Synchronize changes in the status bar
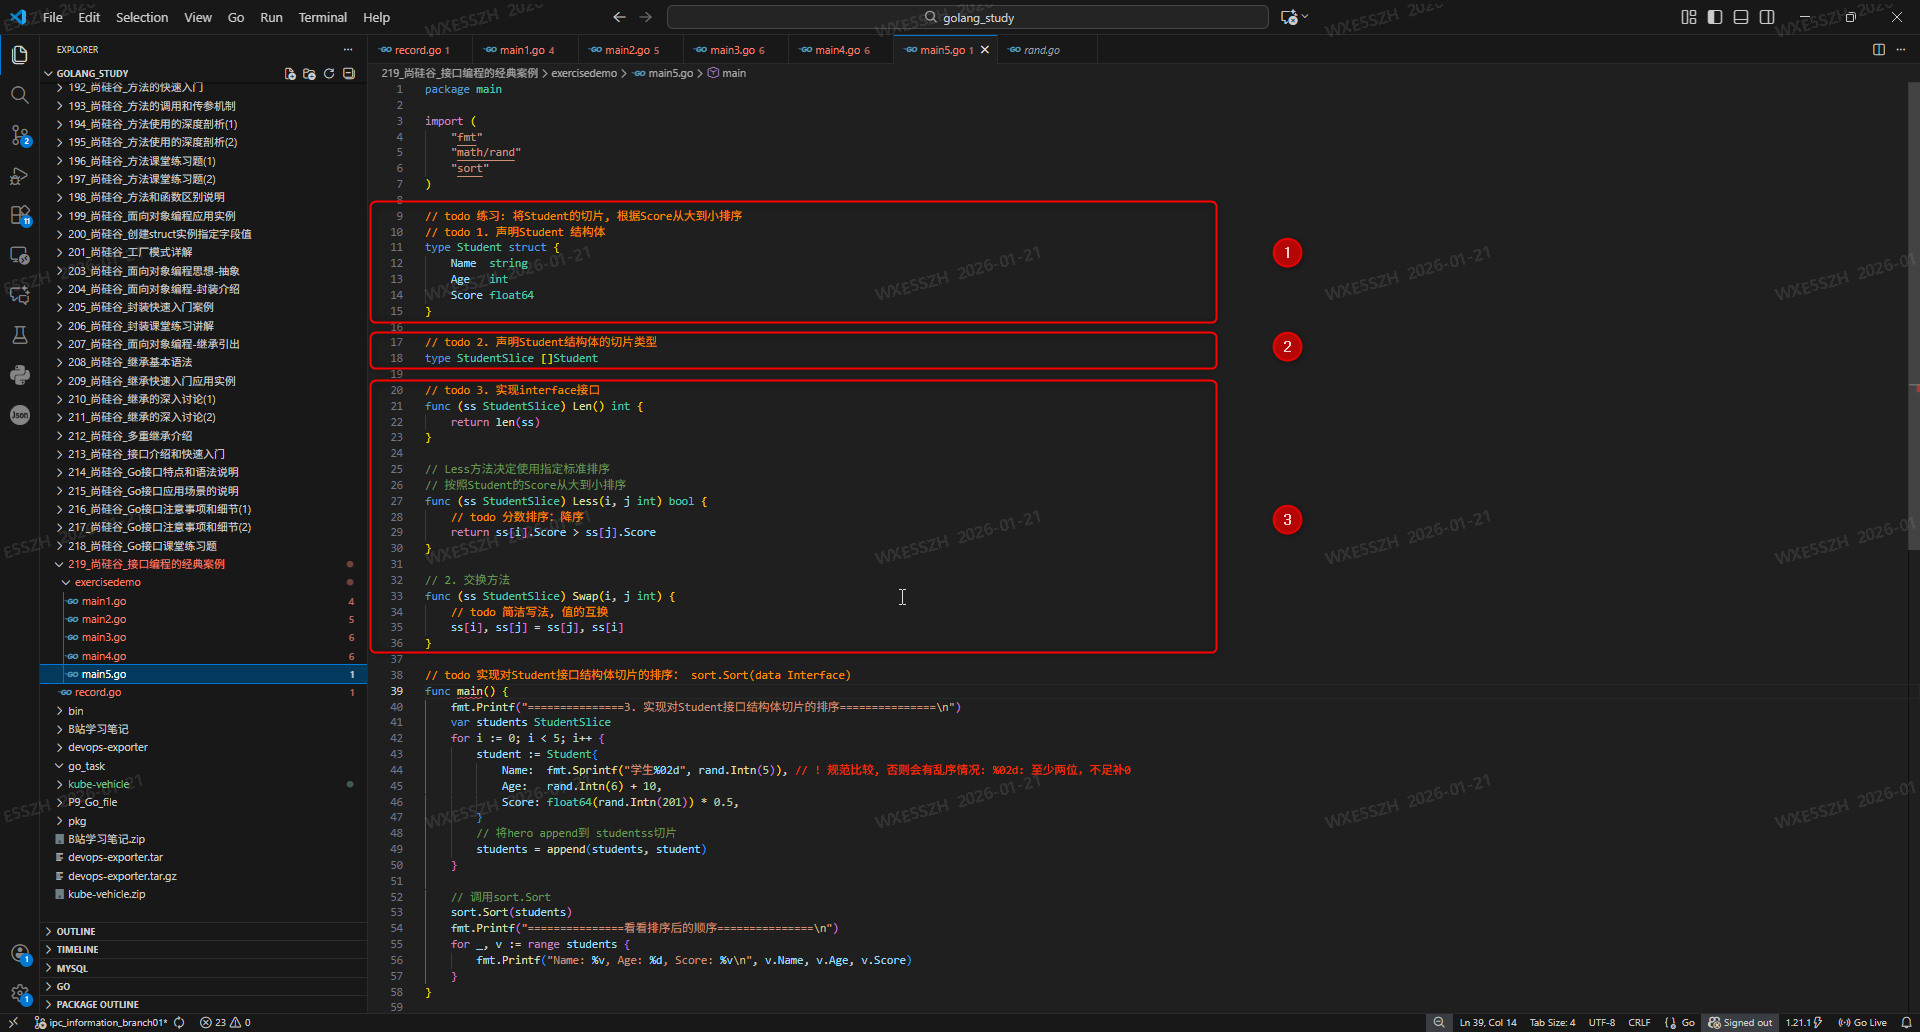 pyautogui.click(x=179, y=1022)
